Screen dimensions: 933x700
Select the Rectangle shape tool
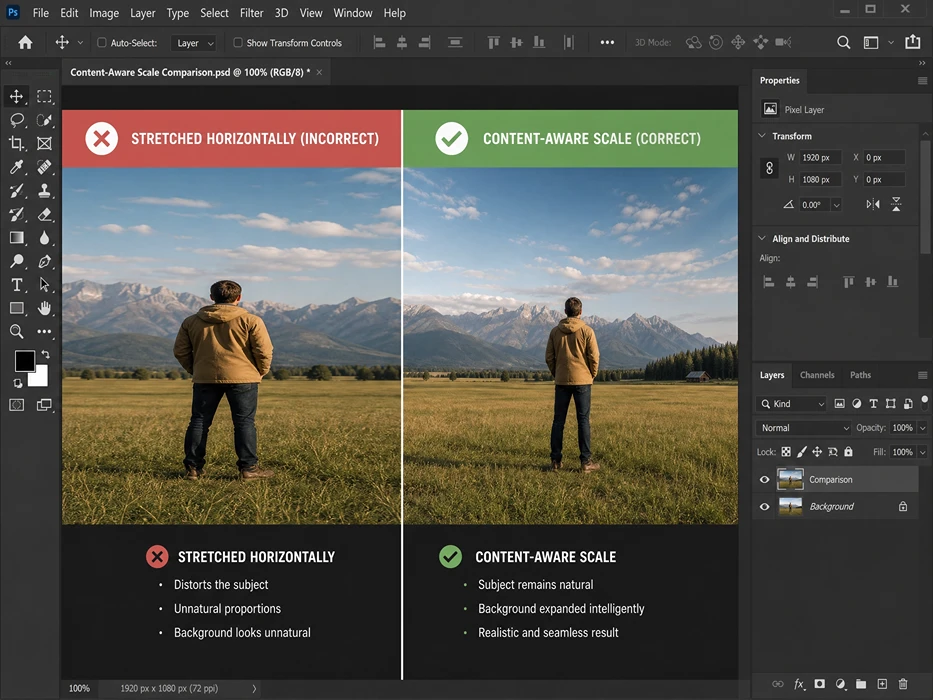coord(17,308)
